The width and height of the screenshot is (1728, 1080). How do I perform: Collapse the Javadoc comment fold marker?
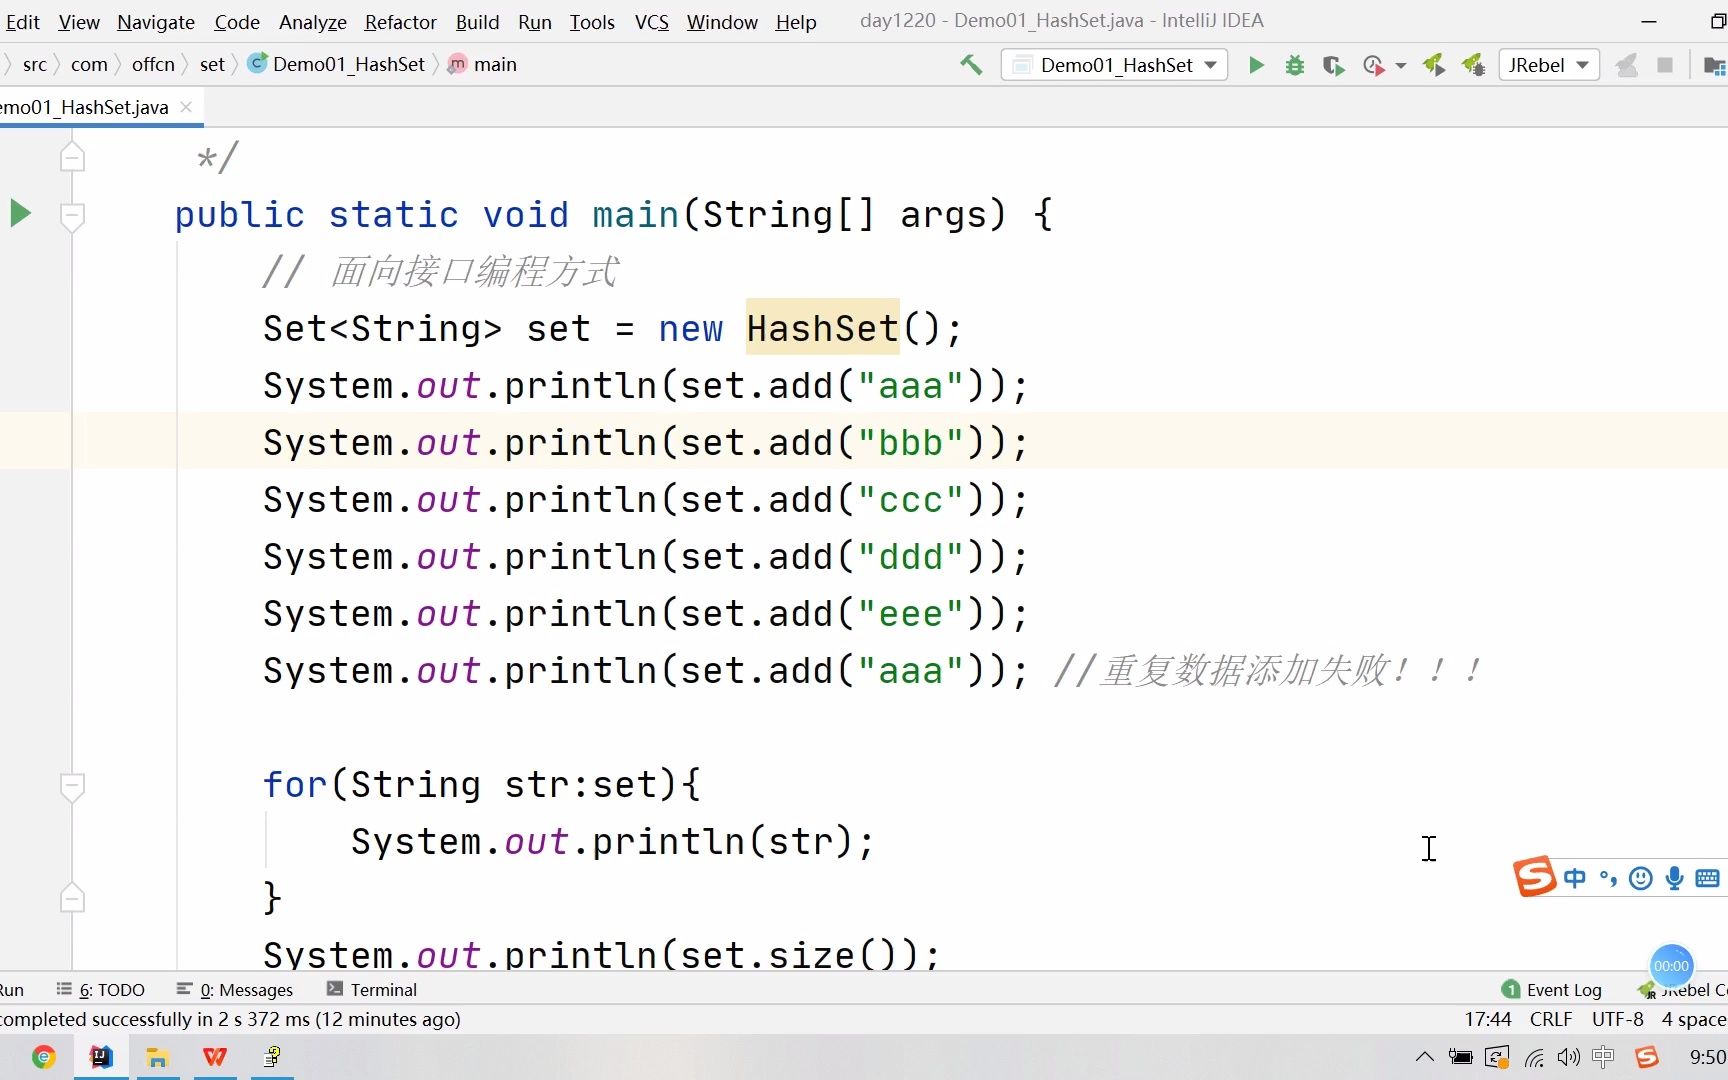72,156
